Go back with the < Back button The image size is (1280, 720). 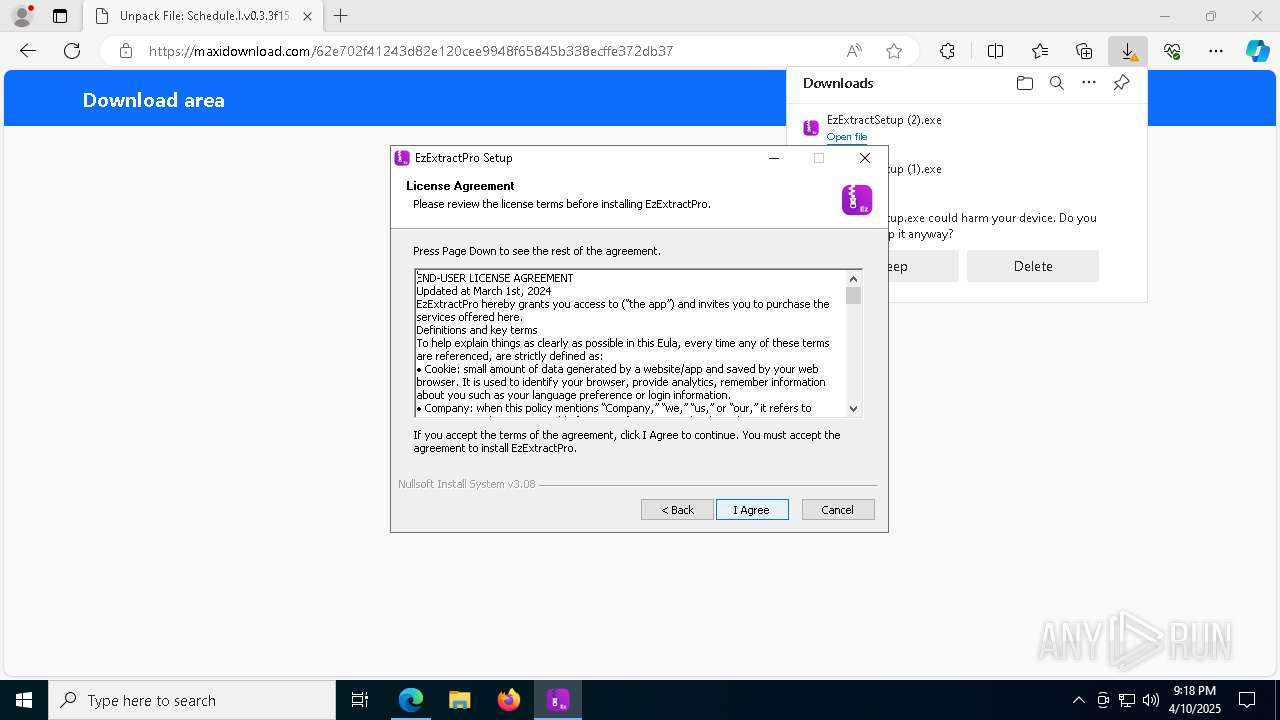click(677, 510)
